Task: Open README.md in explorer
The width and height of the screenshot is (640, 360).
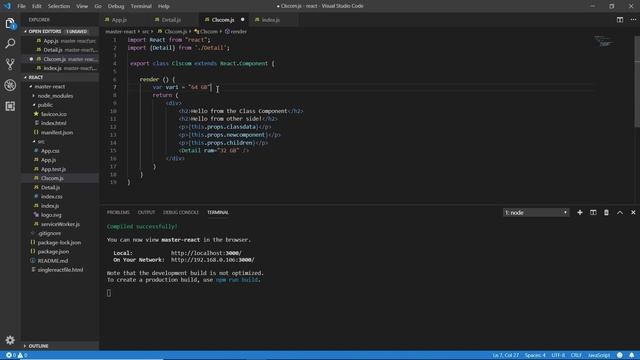Action: coord(53,261)
